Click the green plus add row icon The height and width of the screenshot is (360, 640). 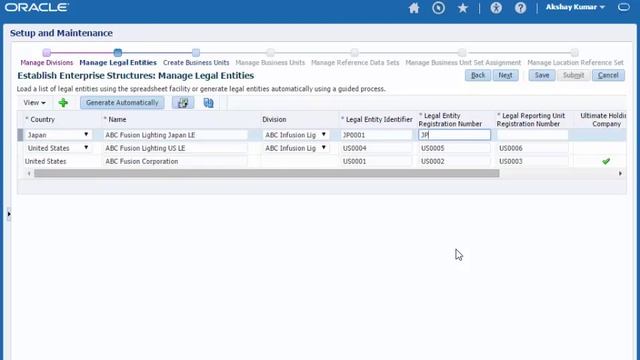tap(63, 103)
